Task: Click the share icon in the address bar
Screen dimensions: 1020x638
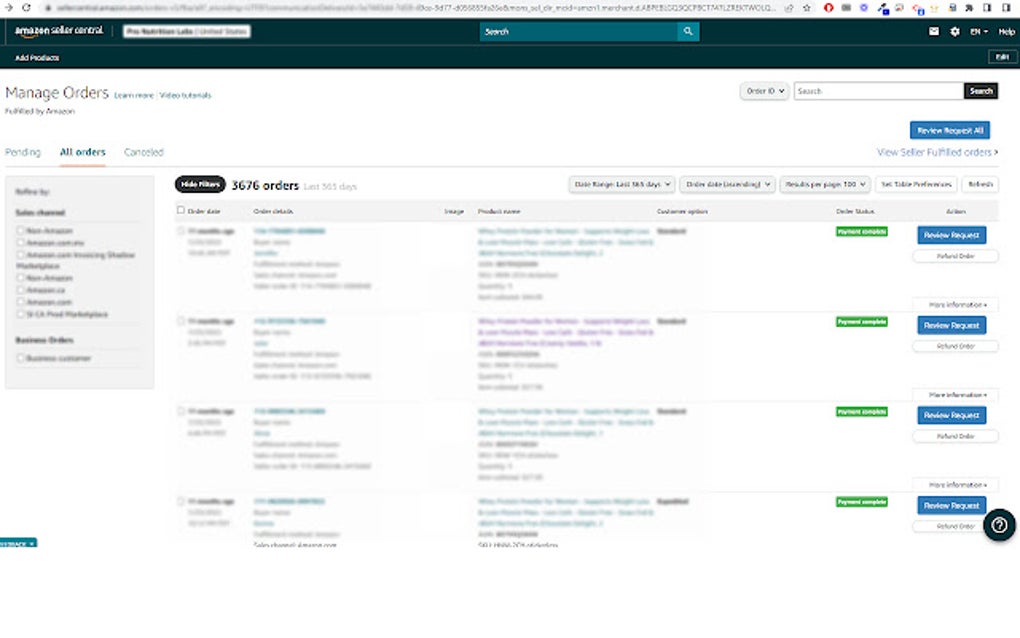Action: click(789, 8)
